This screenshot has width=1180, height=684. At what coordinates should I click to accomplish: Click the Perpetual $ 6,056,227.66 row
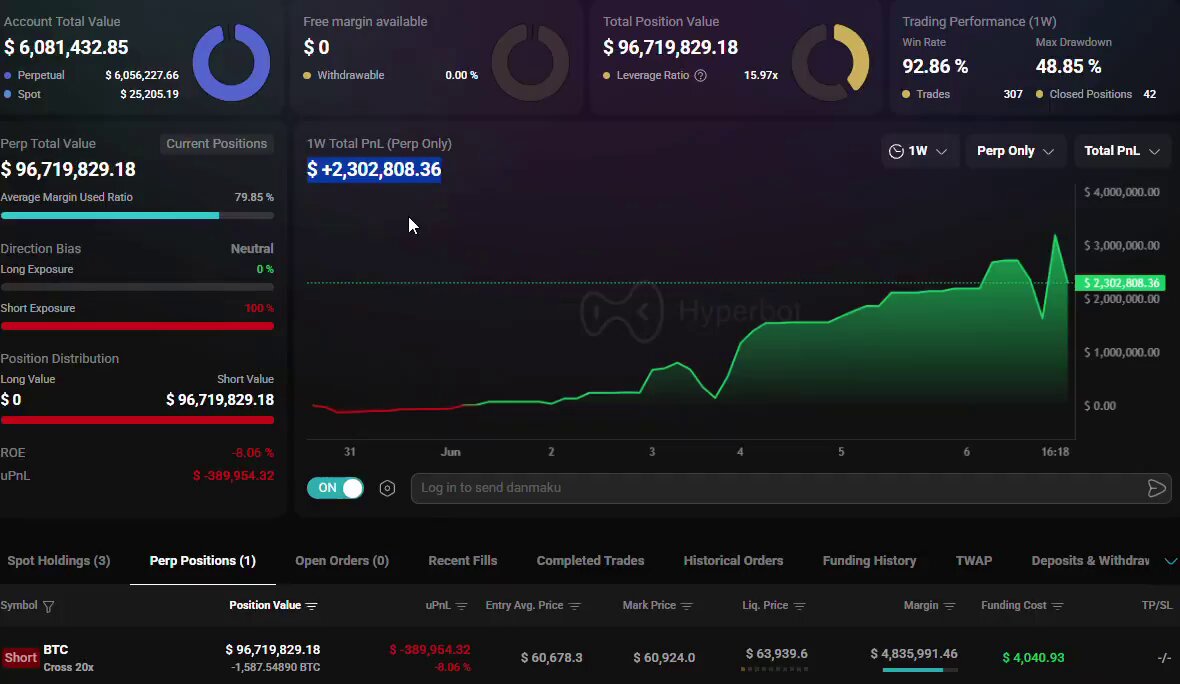pyautogui.click(x=91, y=75)
